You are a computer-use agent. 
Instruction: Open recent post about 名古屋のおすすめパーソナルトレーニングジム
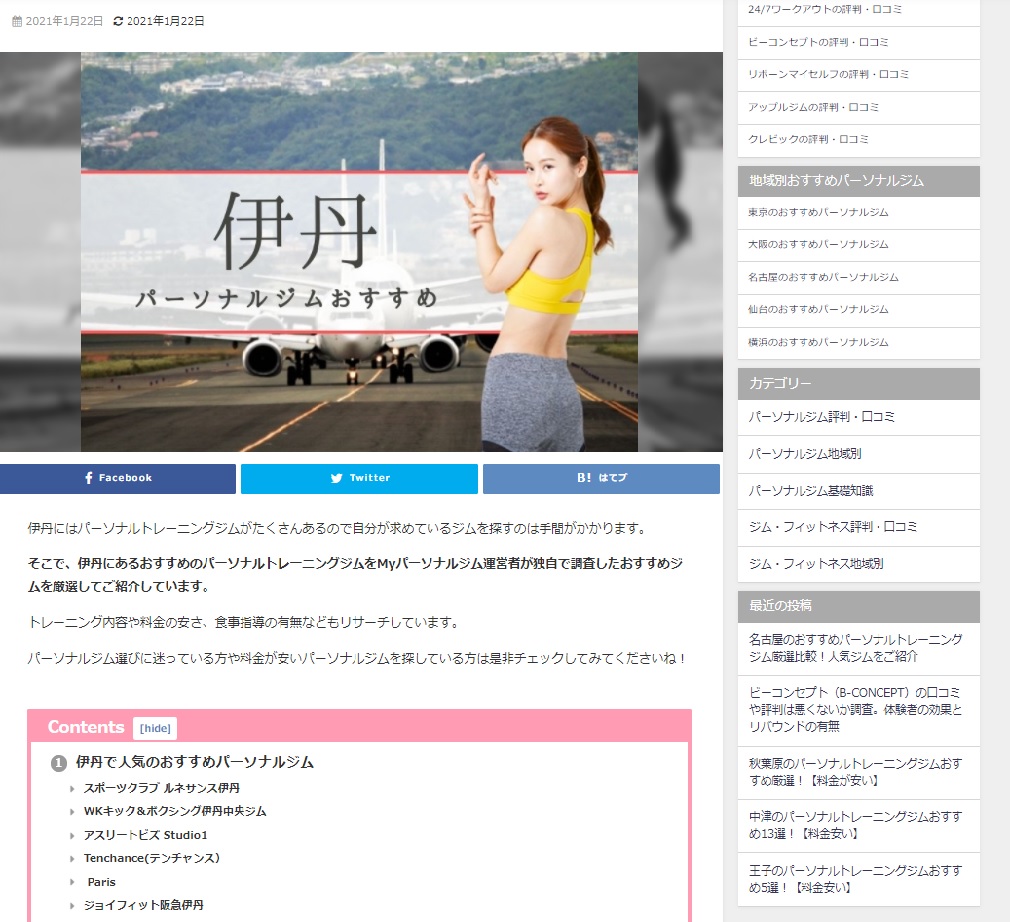(855, 648)
